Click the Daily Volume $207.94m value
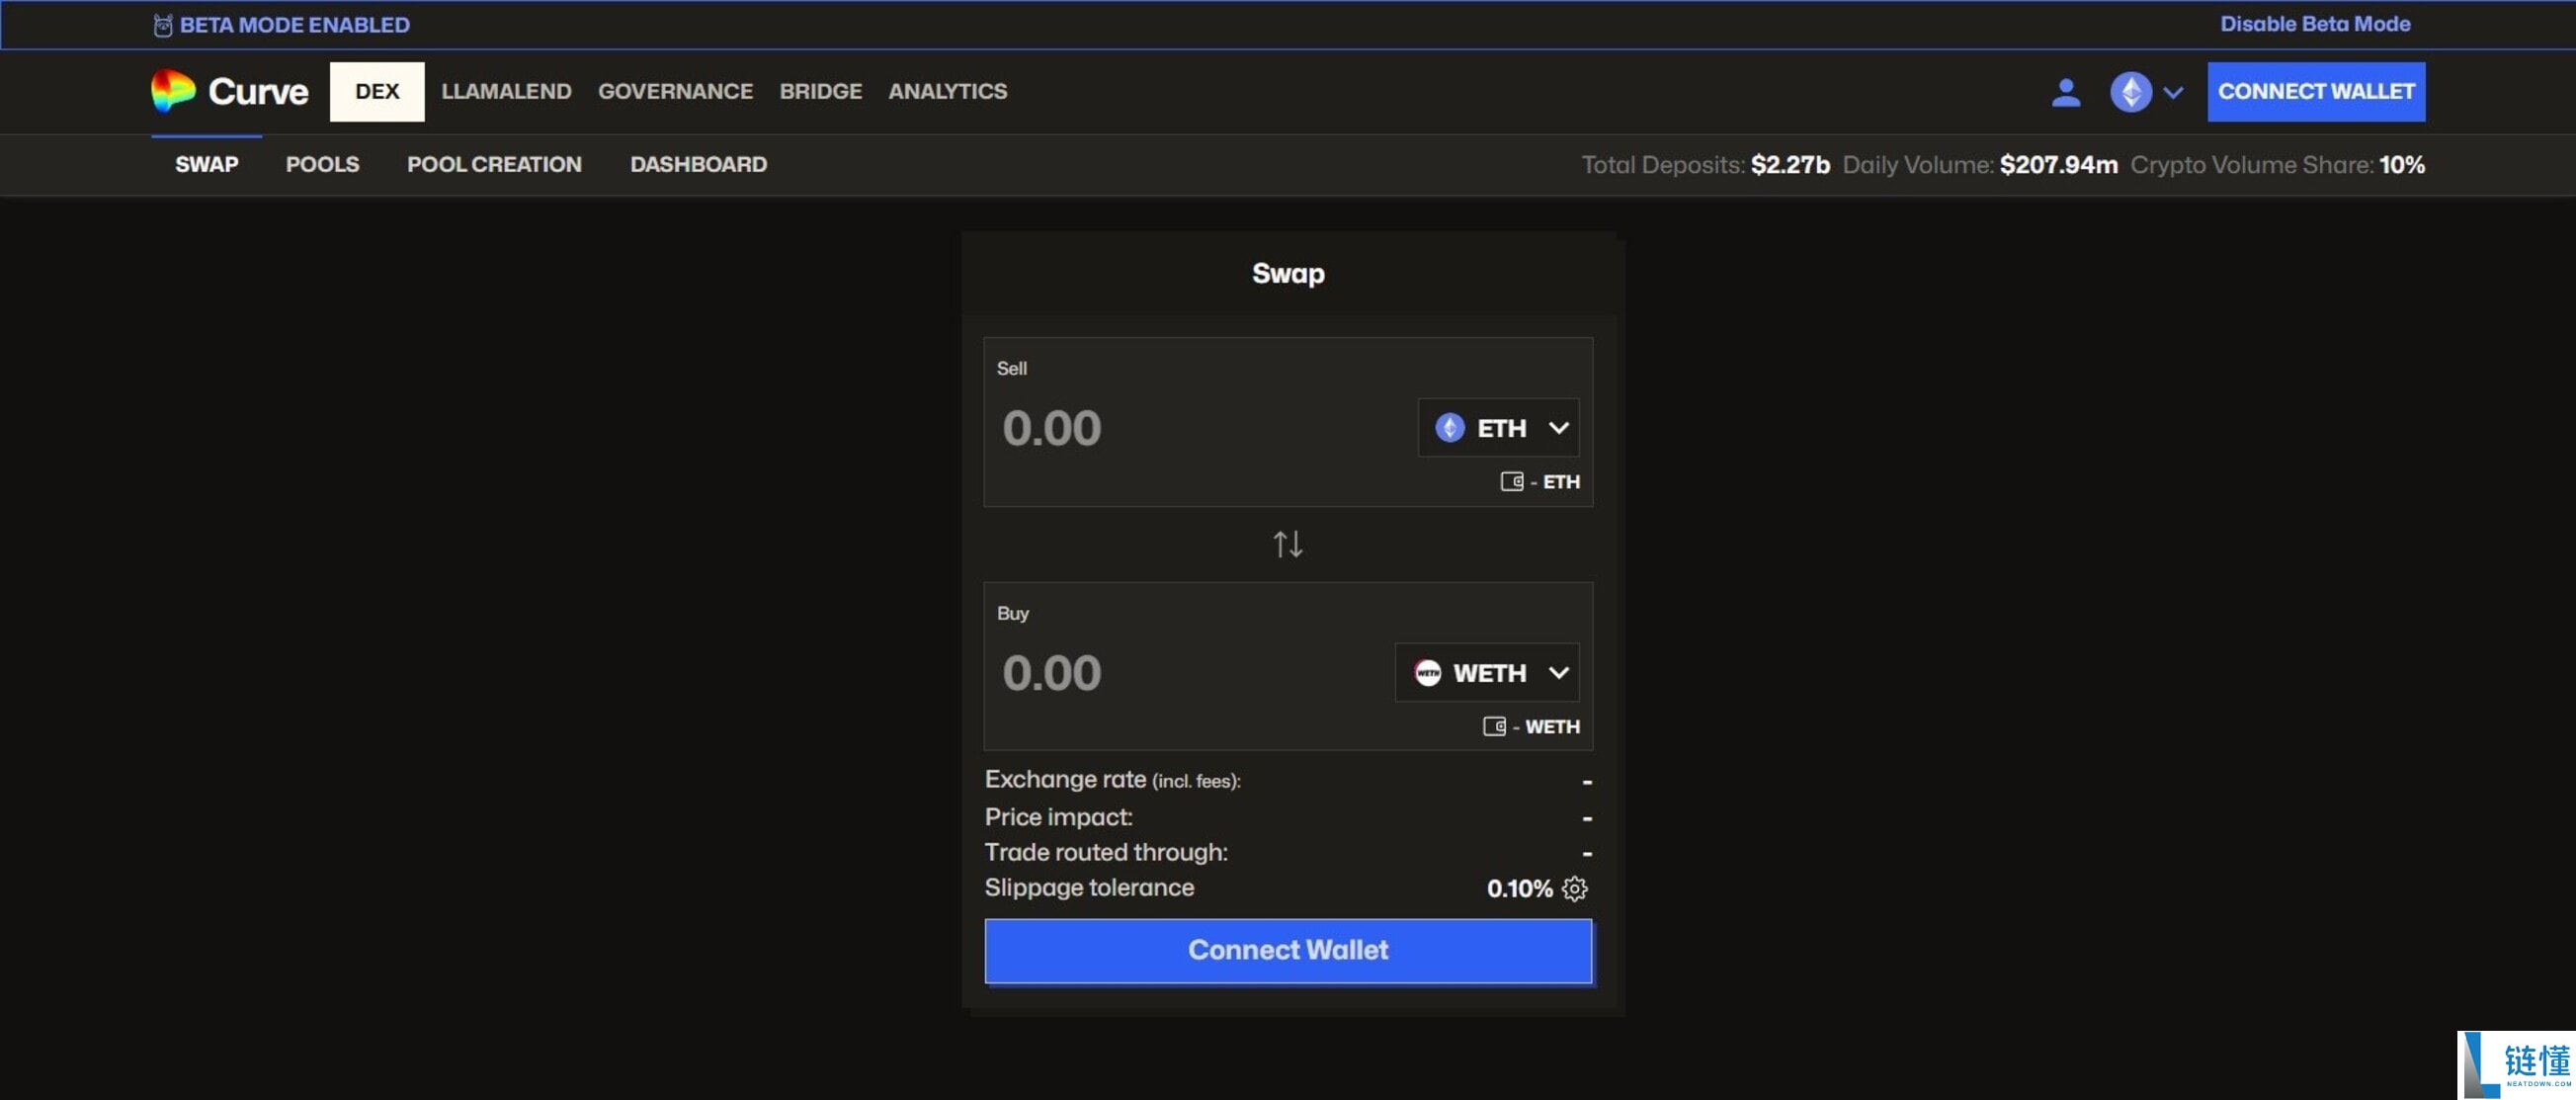 (2059, 165)
